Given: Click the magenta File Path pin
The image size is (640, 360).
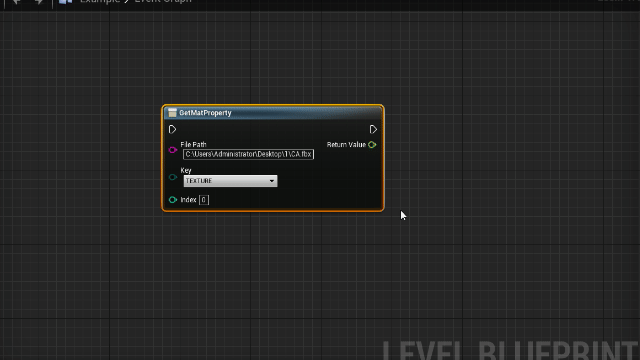Looking at the screenshot, I should click(173, 150).
